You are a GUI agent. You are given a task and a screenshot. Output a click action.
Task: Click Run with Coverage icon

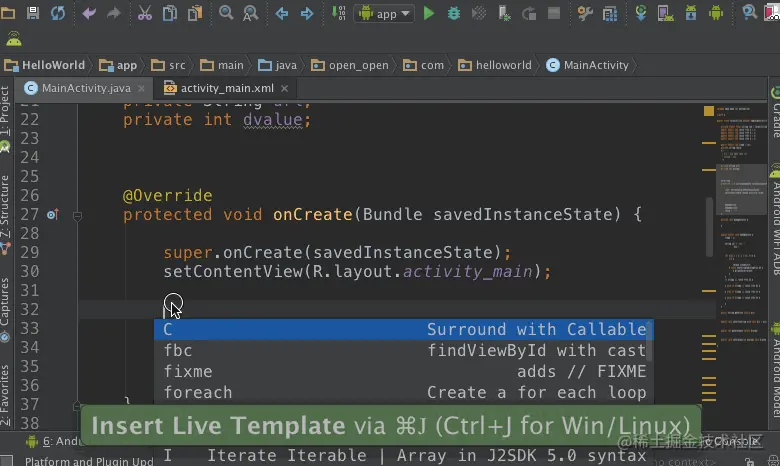click(x=479, y=13)
